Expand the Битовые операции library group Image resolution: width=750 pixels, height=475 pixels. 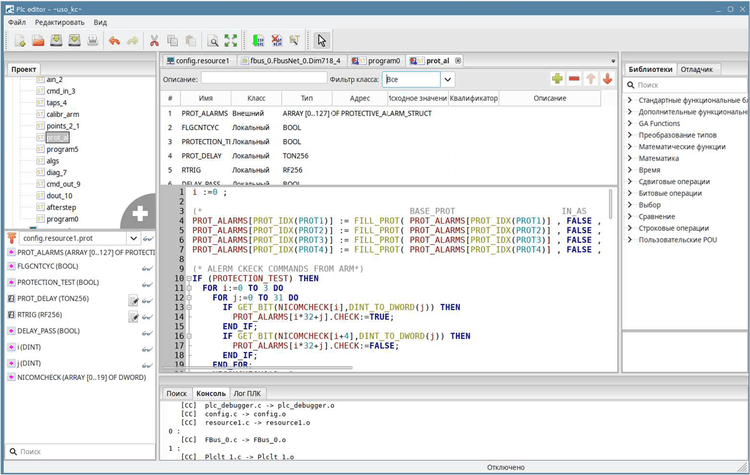coord(630,193)
